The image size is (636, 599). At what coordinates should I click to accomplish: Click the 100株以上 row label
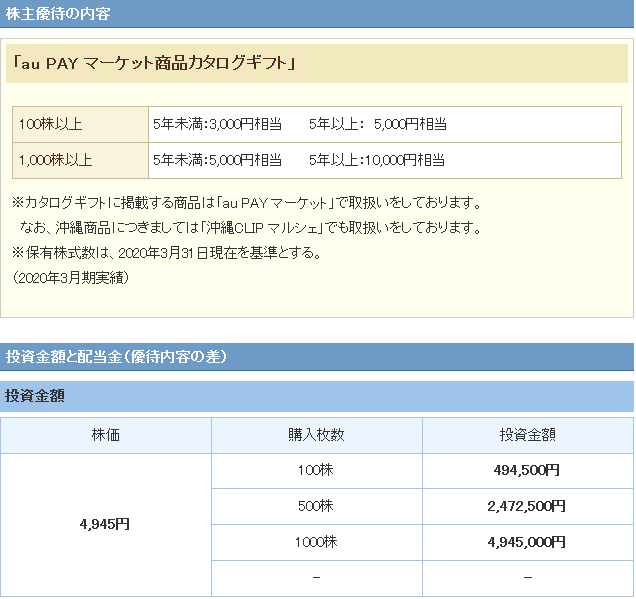click(x=51, y=124)
